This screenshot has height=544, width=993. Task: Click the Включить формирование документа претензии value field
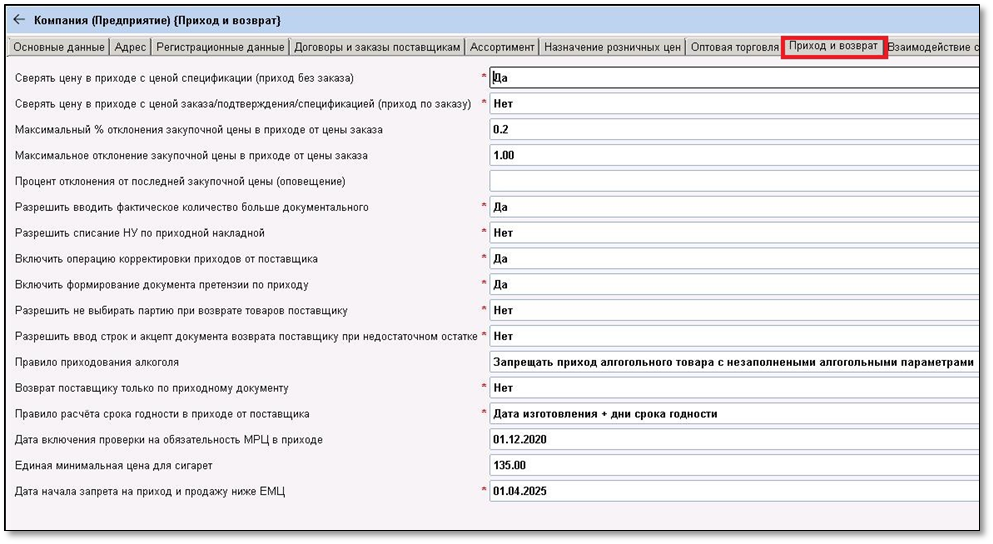pos(733,284)
